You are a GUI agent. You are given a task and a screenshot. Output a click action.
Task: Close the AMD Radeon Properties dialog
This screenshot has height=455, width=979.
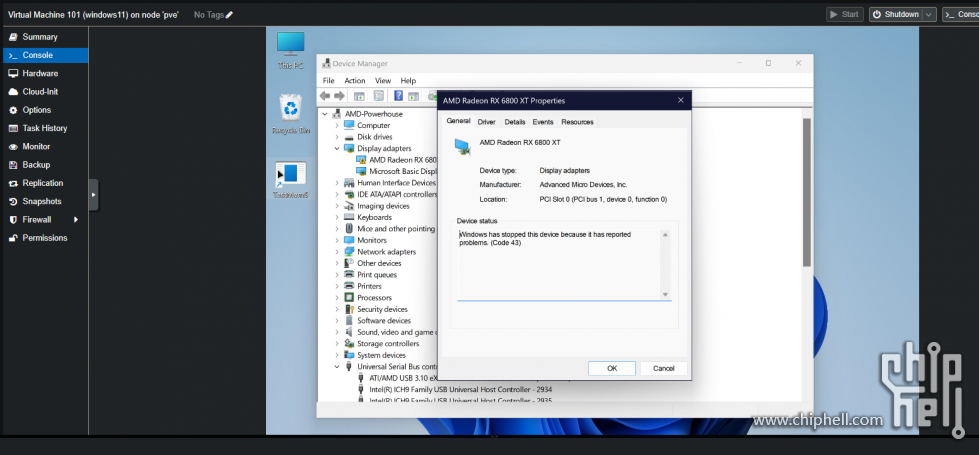coord(681,100)
